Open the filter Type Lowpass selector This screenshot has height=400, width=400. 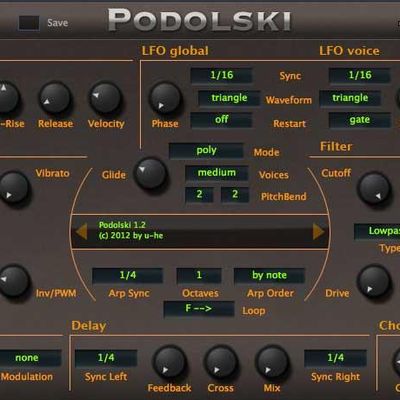point(377,231)
